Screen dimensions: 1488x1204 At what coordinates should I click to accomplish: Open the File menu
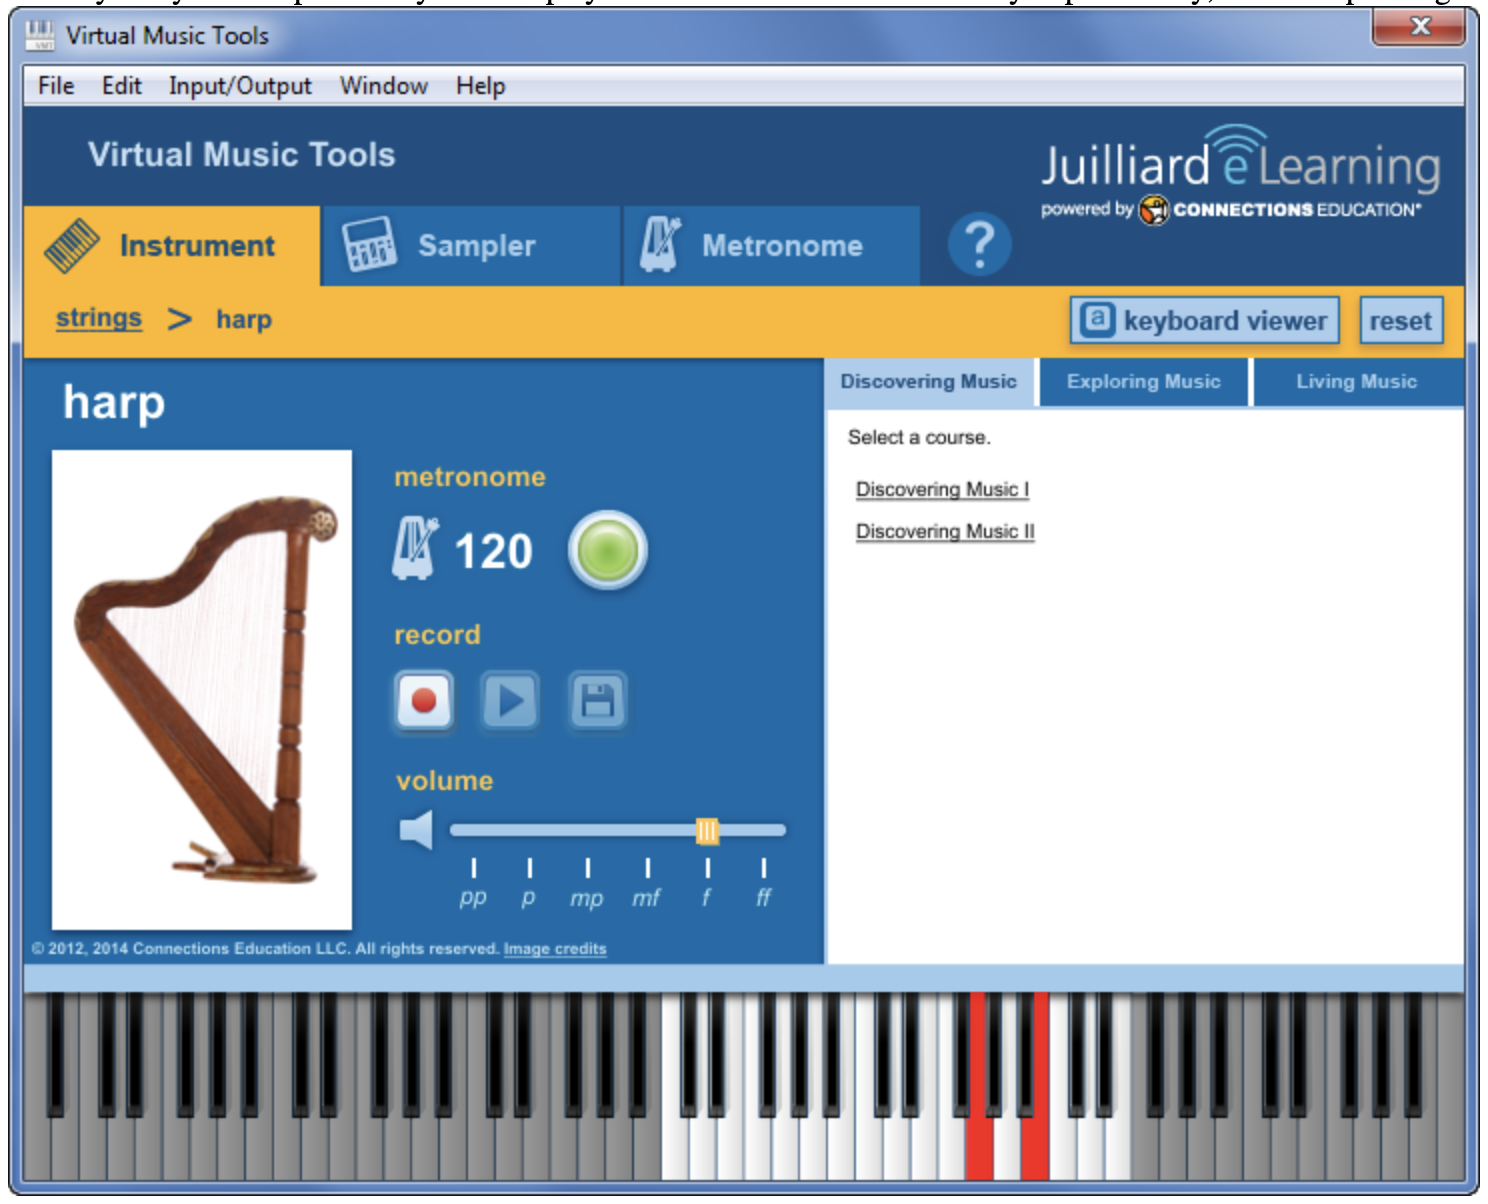click(x=56, y=86)
